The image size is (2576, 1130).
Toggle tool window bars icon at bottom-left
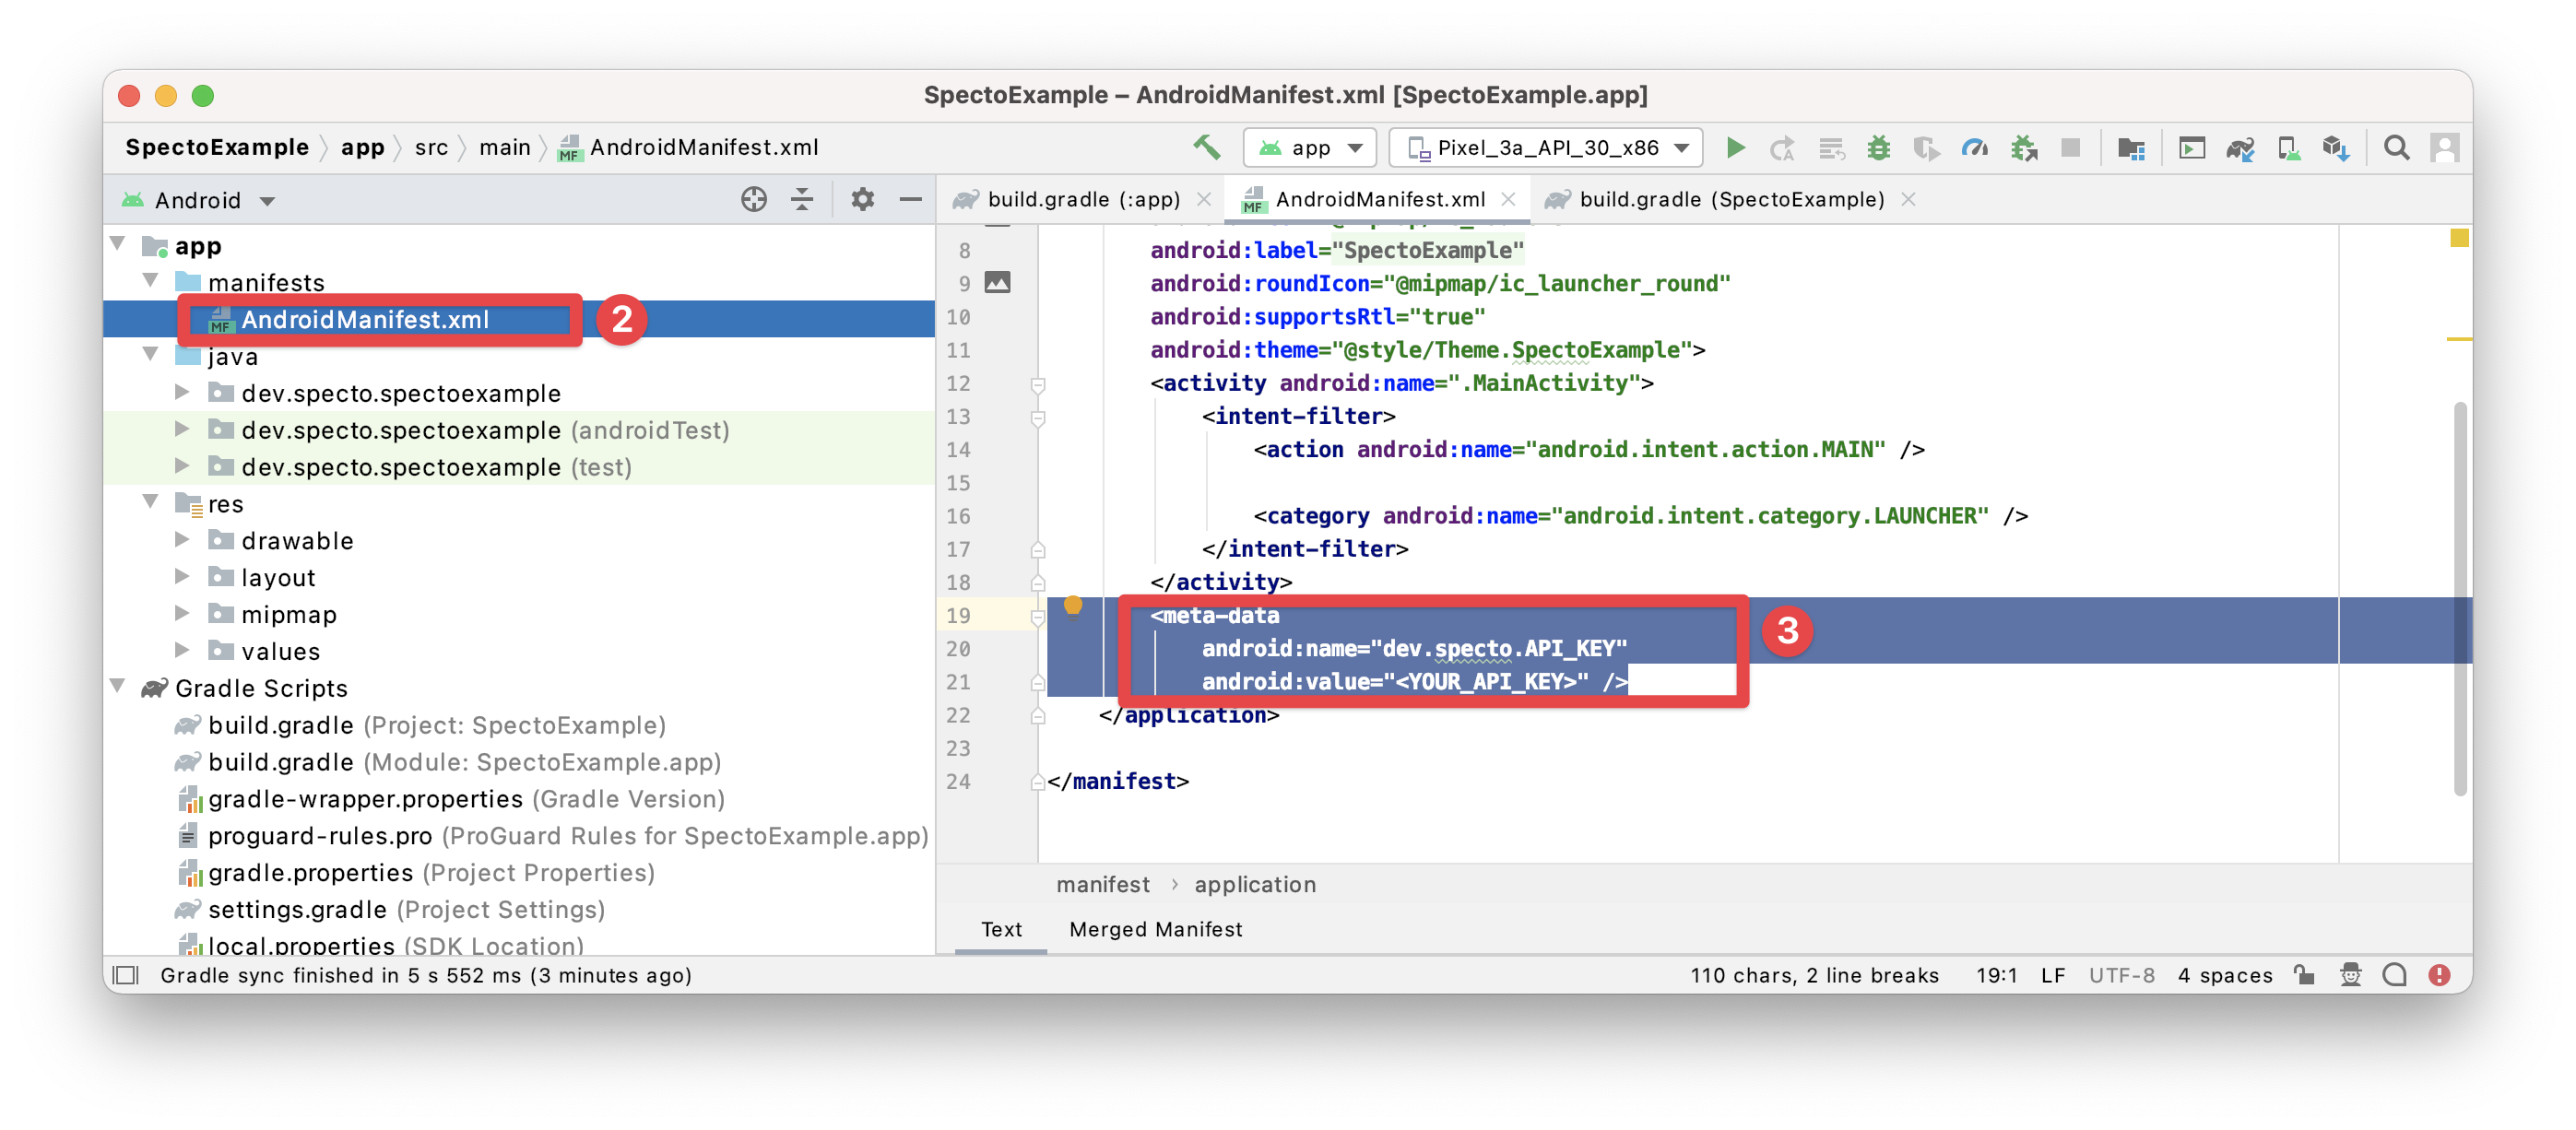[125, 975]
